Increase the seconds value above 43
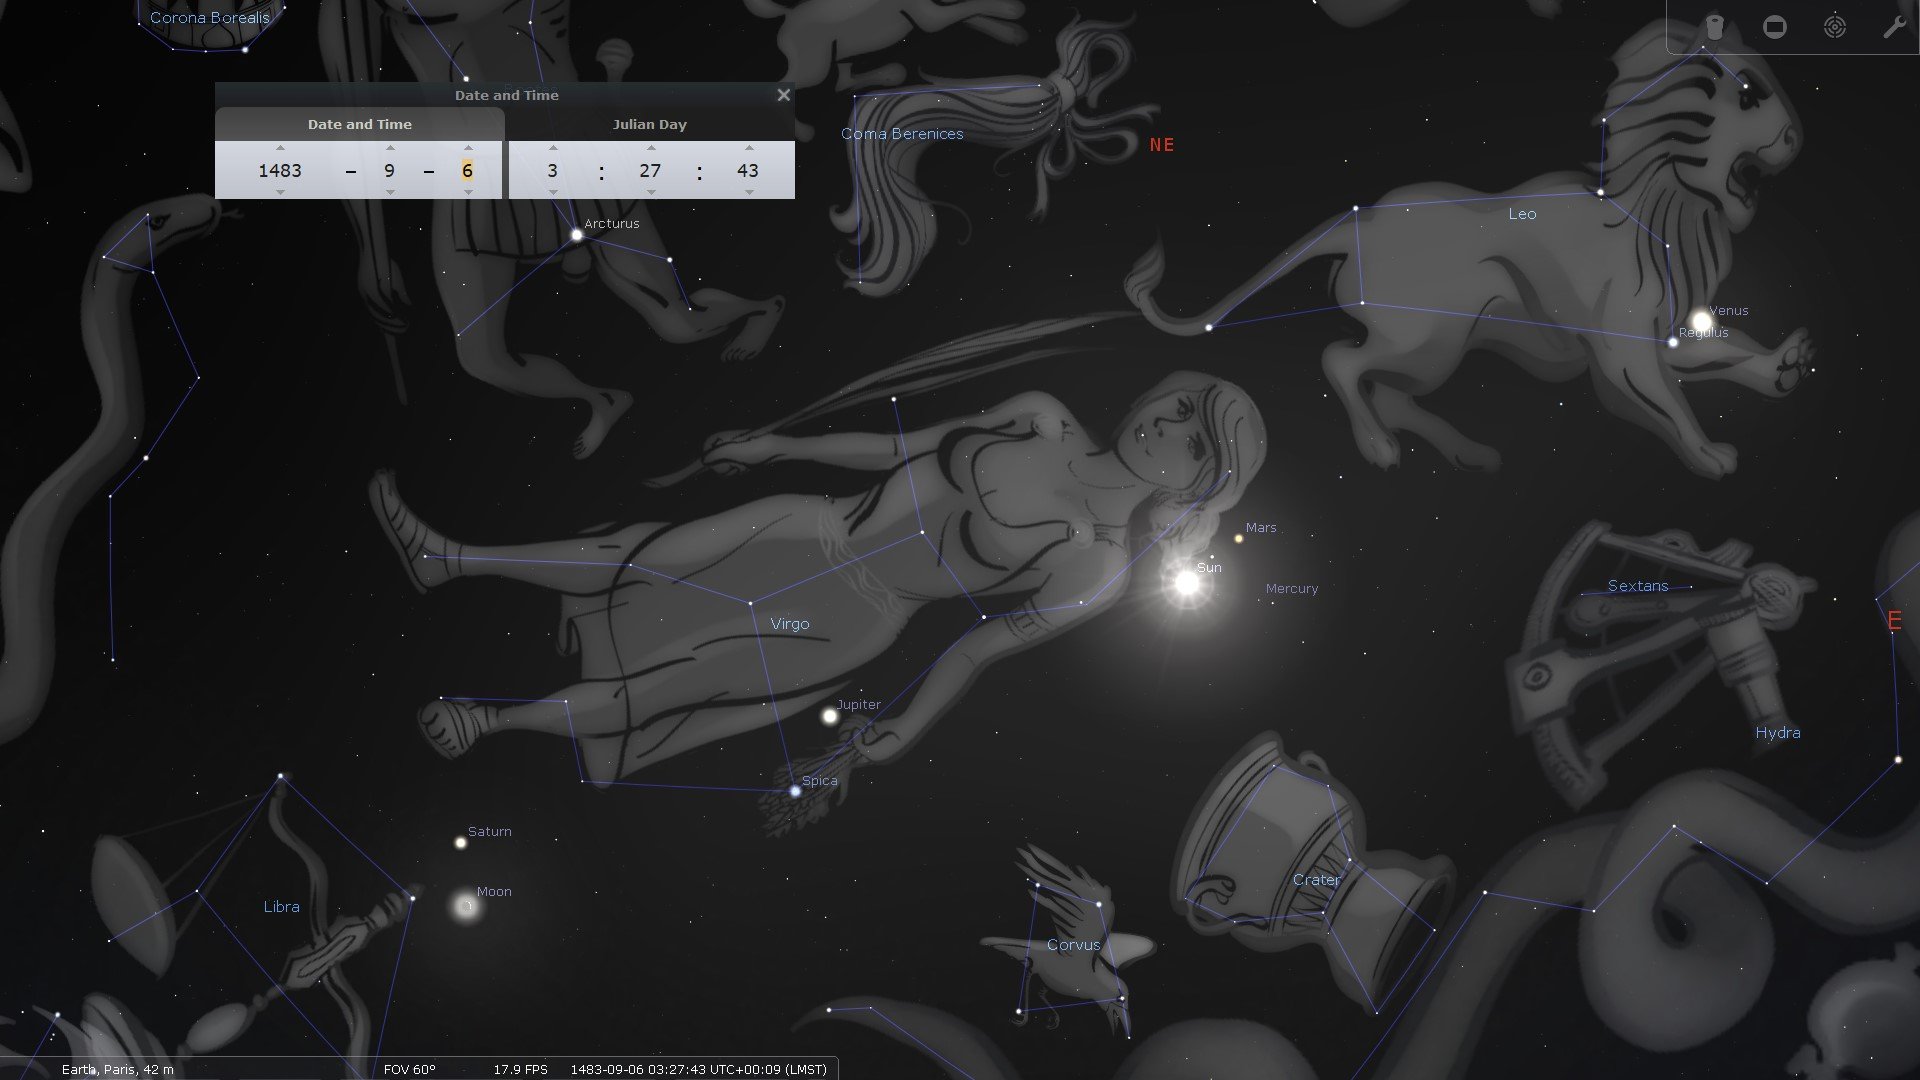1920x1080 pixels. (x=749, y=148)
